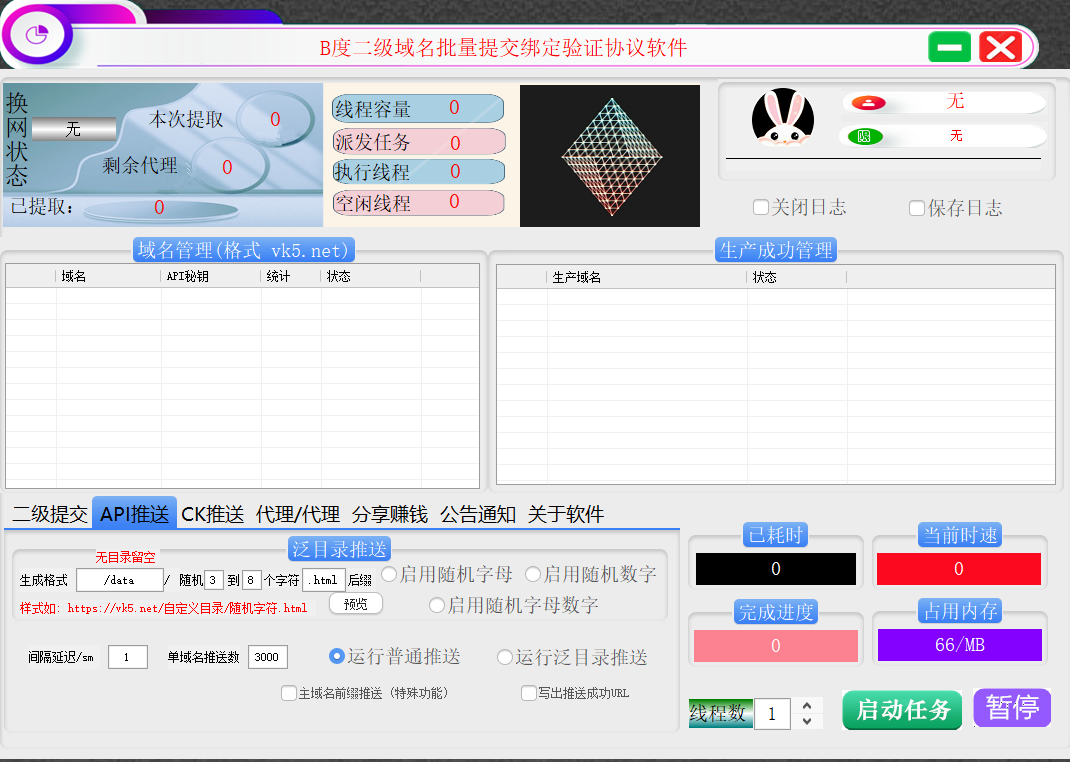Click the 单域名推送数 input field
The image size is (1070, 762).
[x=268, y=657]
